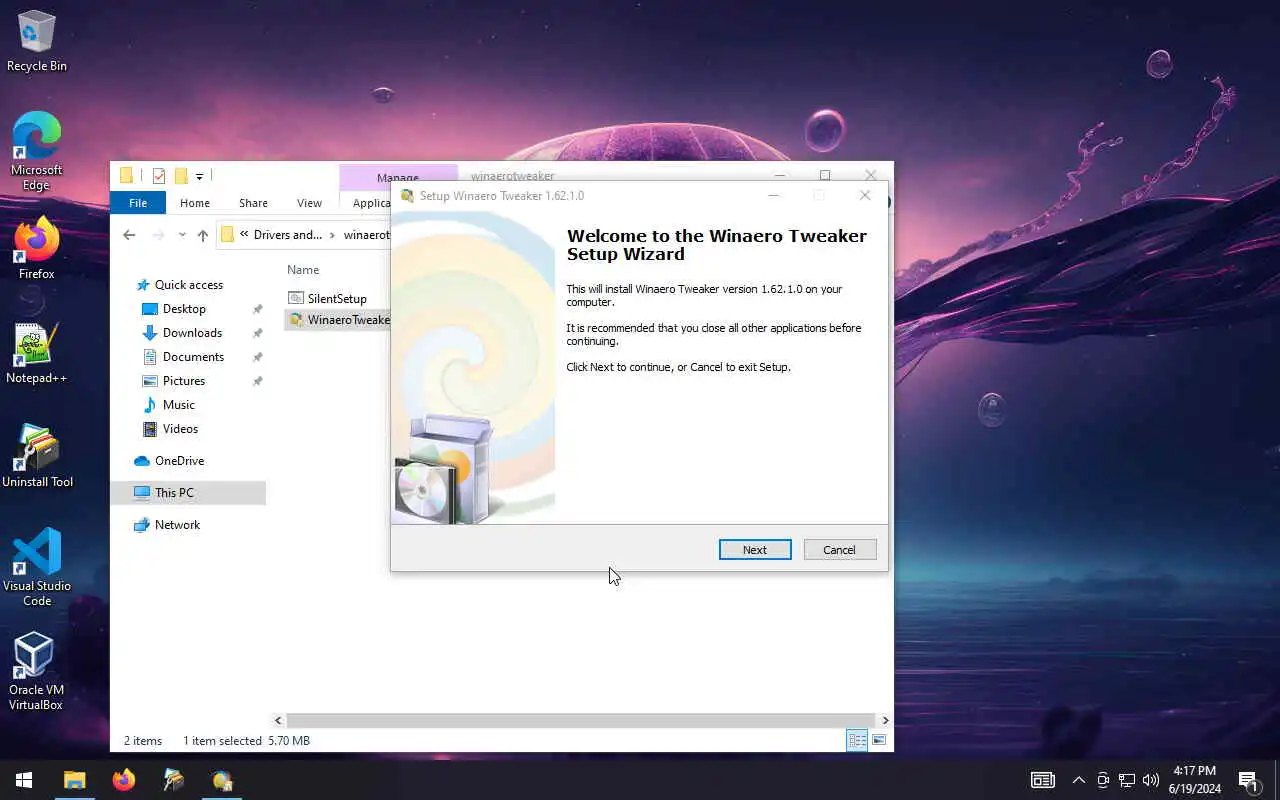This screenshot has width=1280, height=800.
Task: Switch Explorer to details view
Action: pyautogui.click(x=857, y=741)
